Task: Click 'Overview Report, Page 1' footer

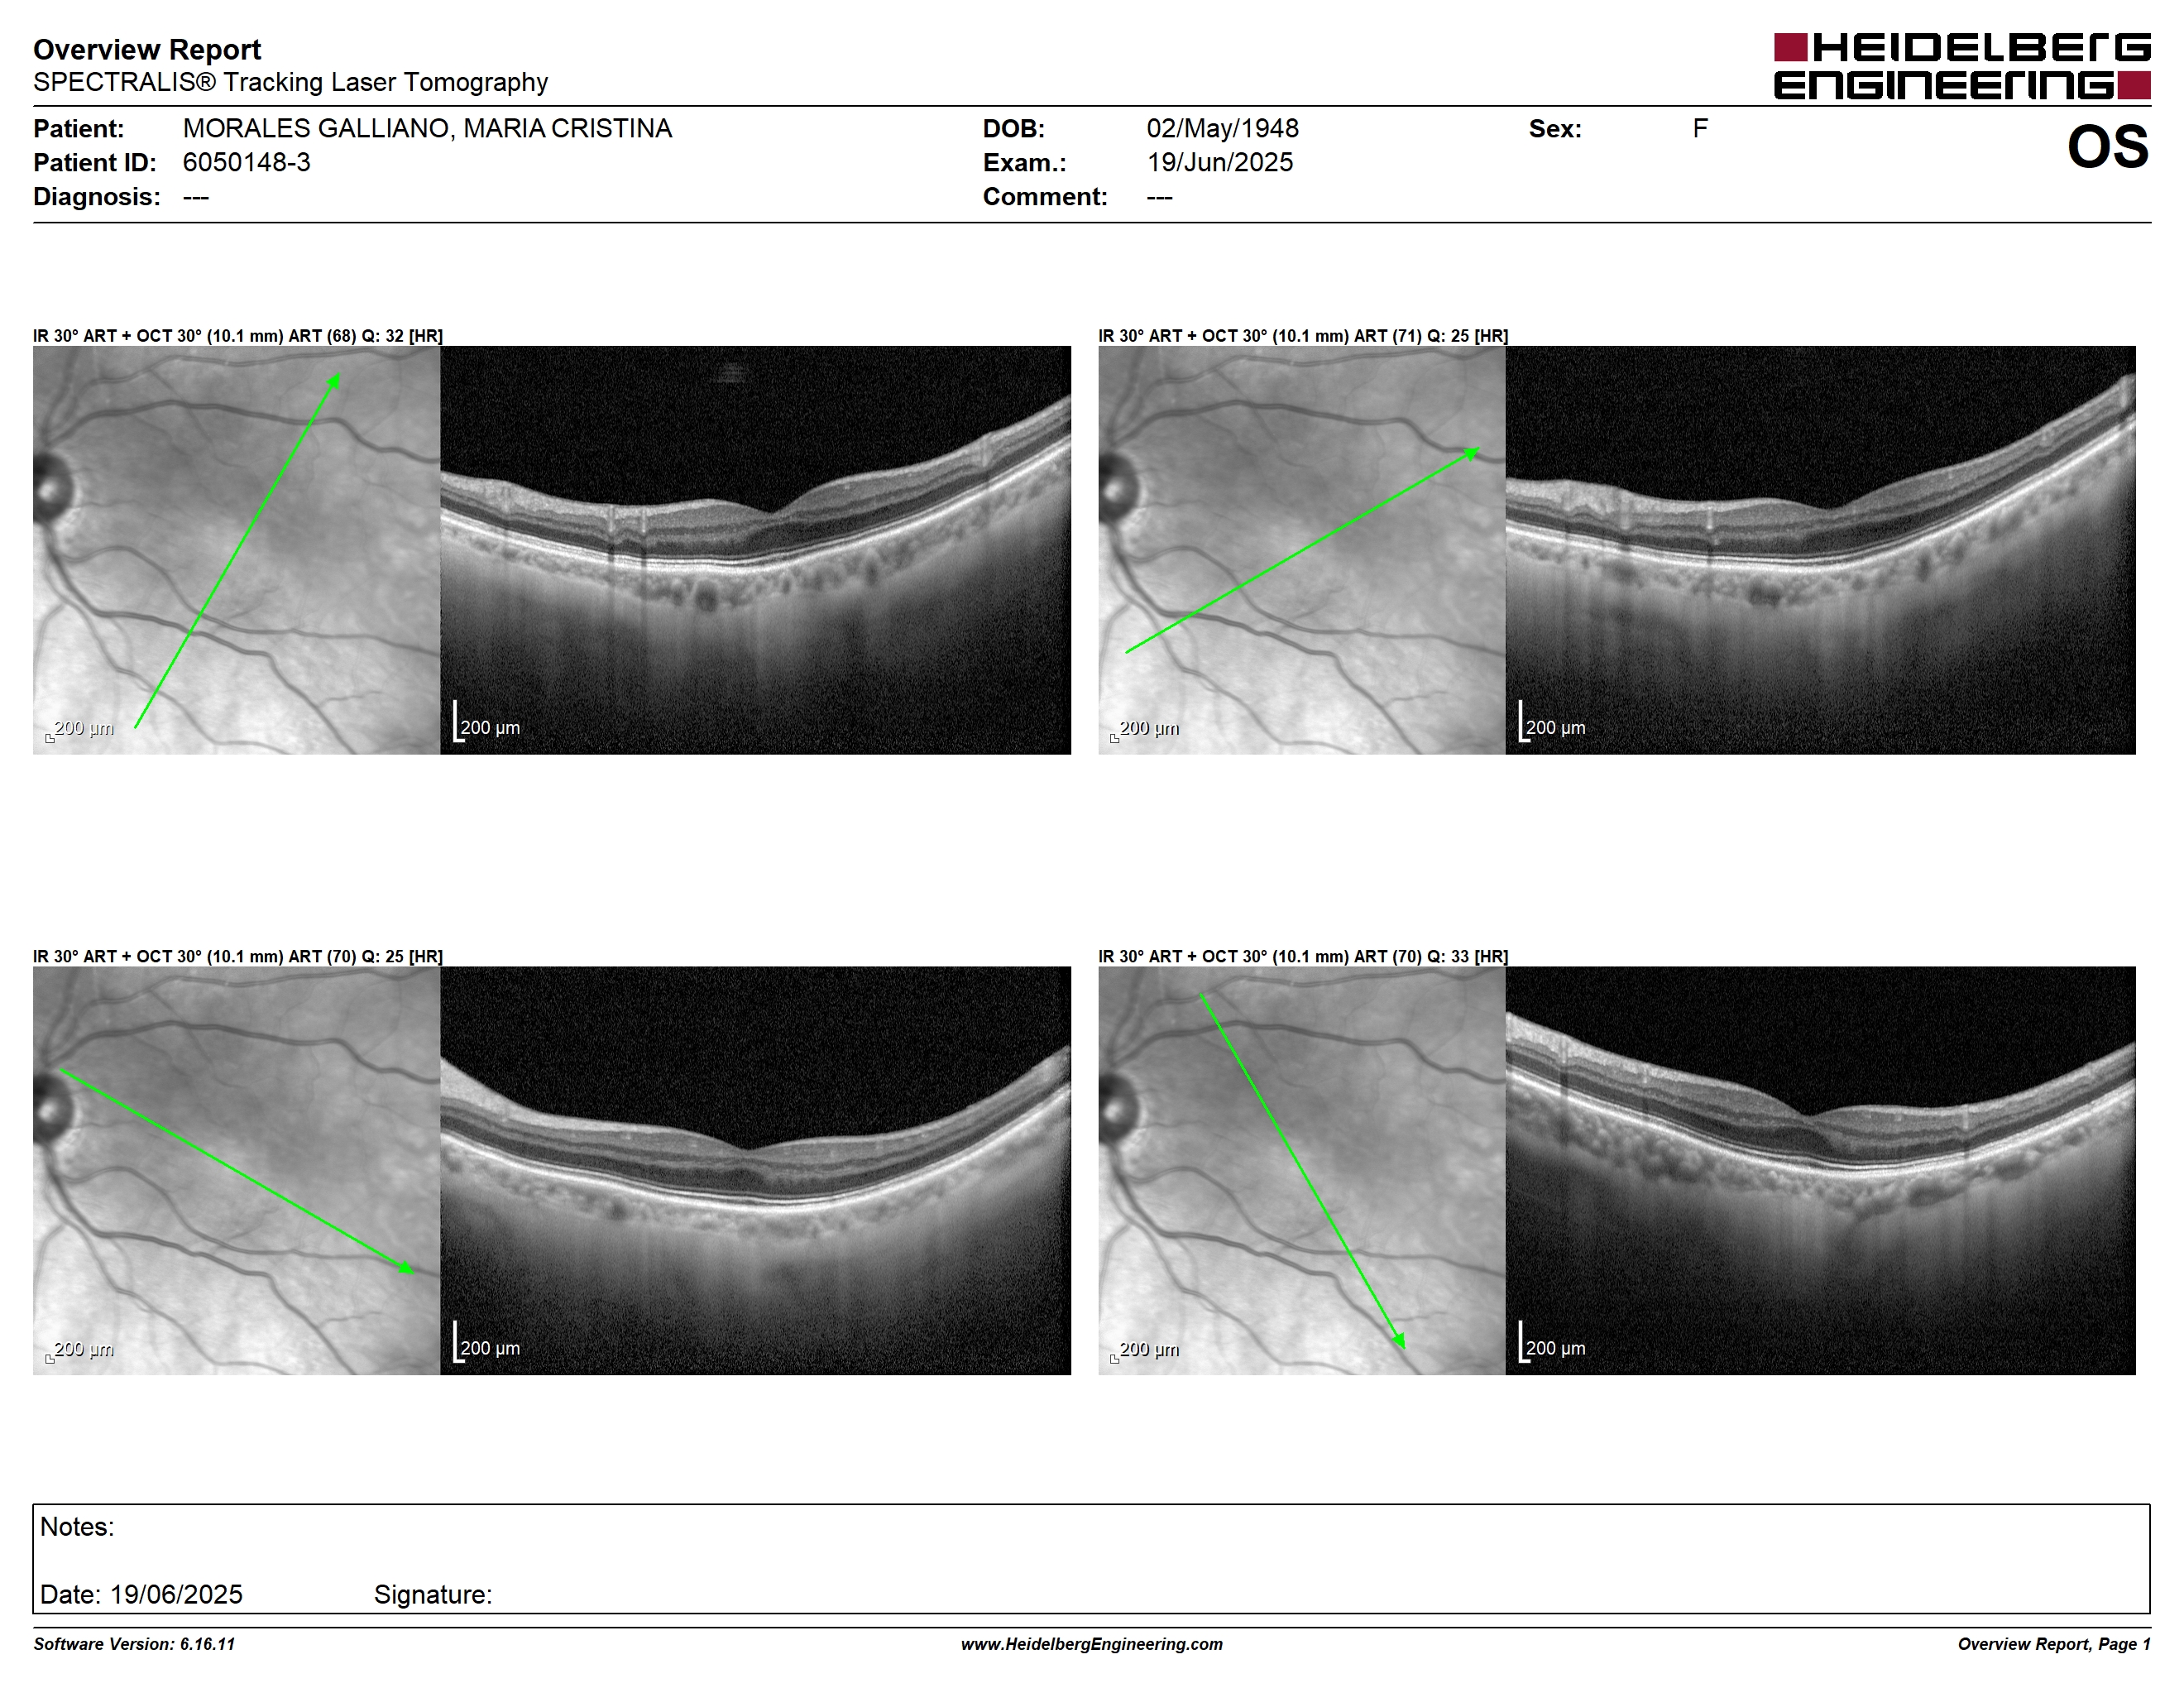Action: click(x=2054, y=1644)
